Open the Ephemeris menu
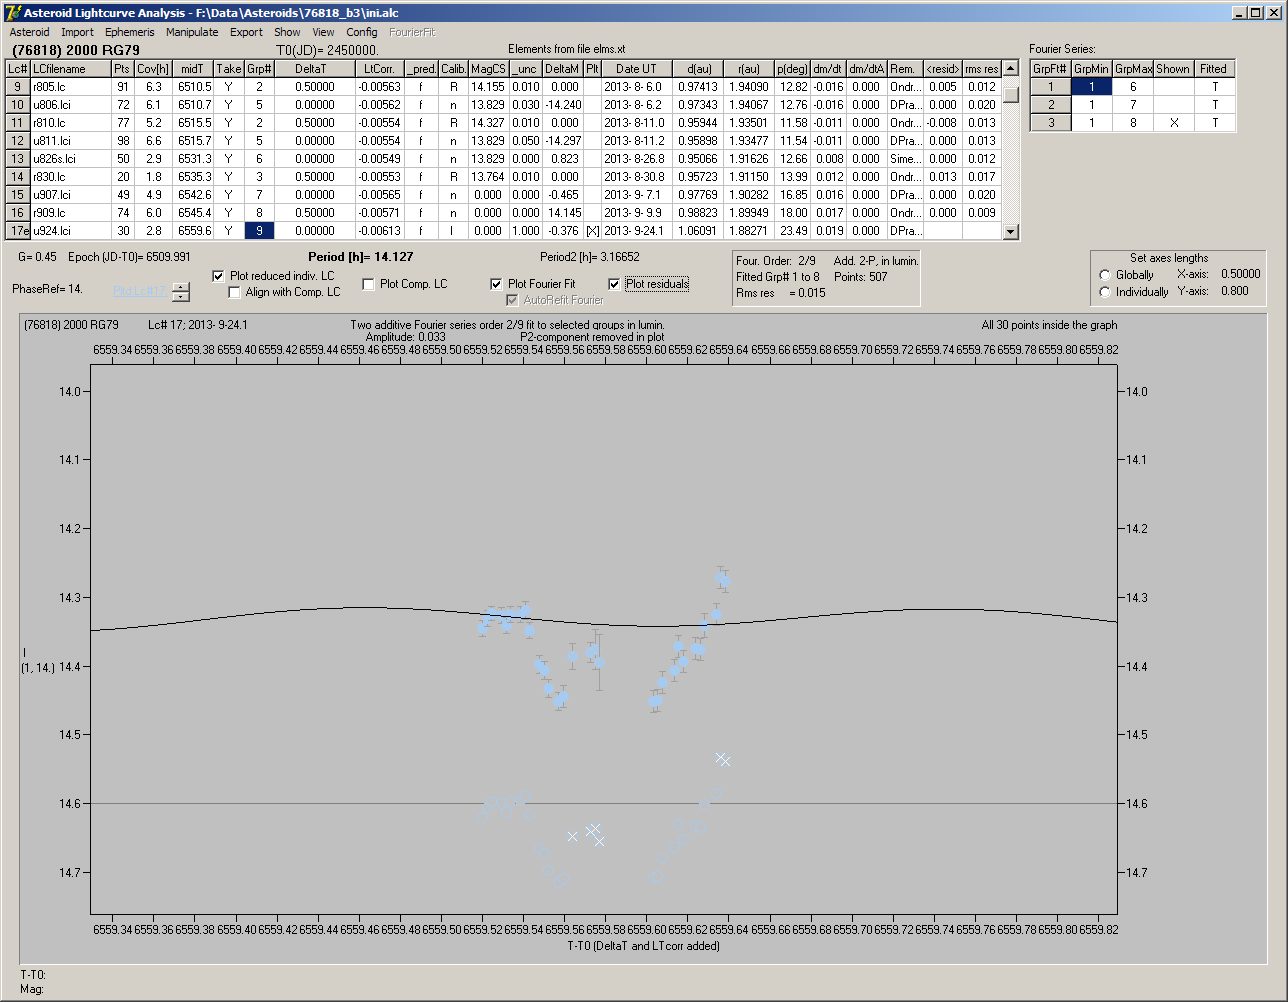This screenshot has height=1002, width=1288. 130,32
